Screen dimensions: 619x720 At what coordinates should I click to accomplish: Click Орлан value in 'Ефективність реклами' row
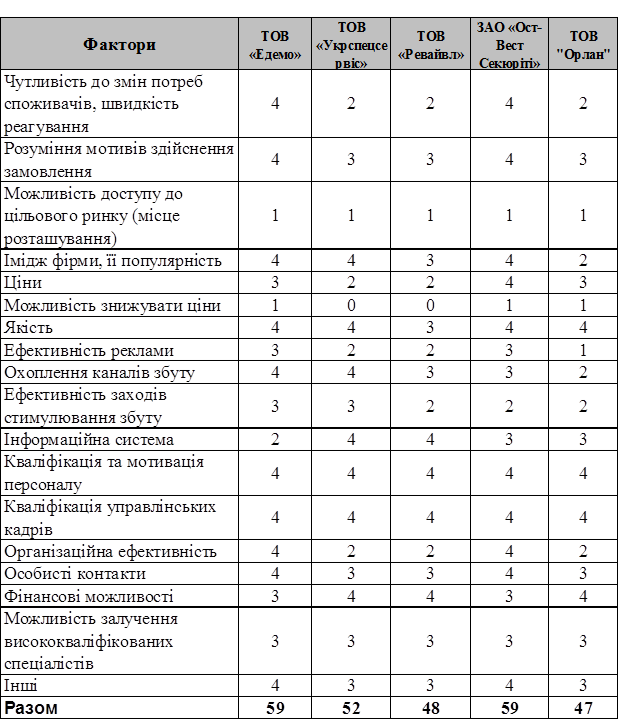pyautogui.click(x=583, y=350)
